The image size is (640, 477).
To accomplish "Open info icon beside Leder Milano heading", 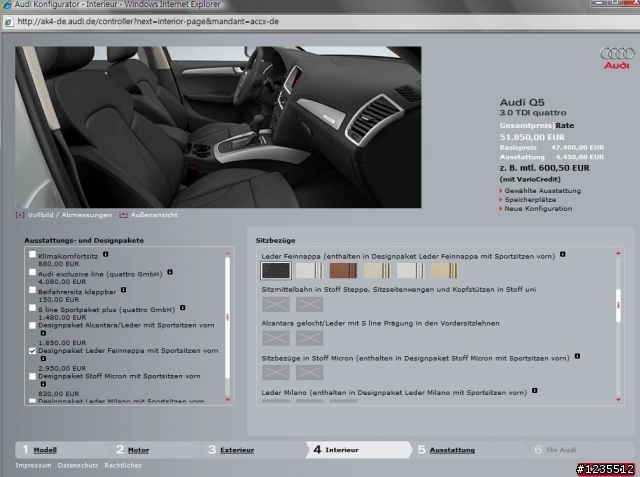I will tap(534, 390).
